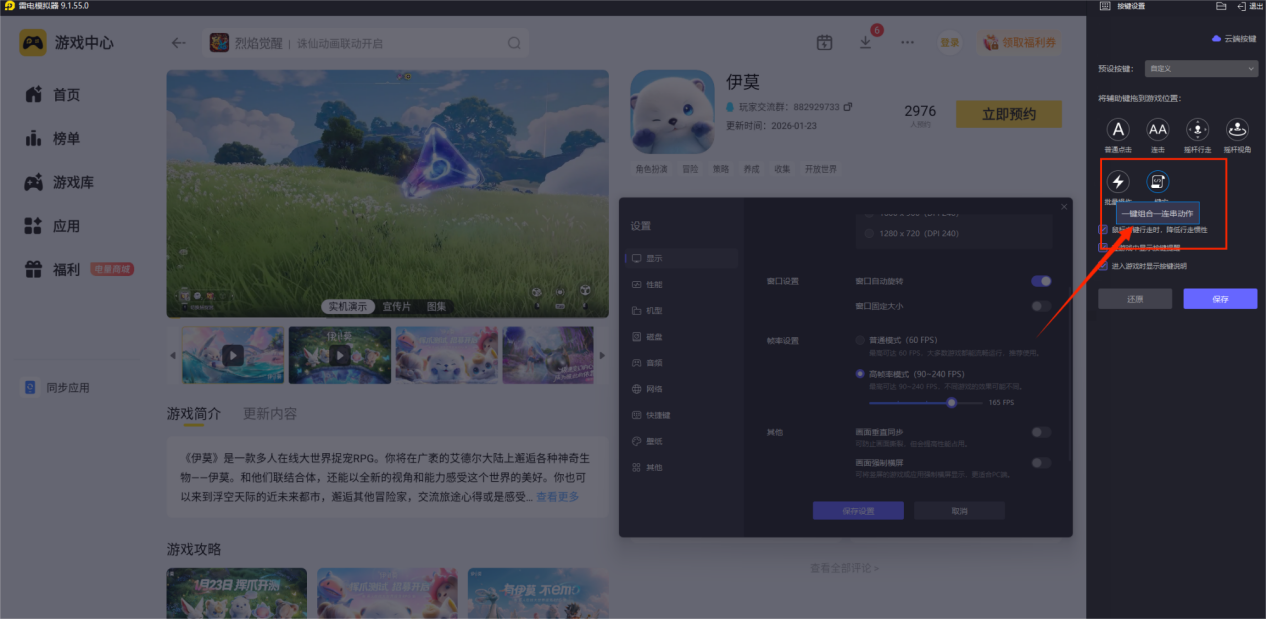Click 登录 login button

click(950, 43)
